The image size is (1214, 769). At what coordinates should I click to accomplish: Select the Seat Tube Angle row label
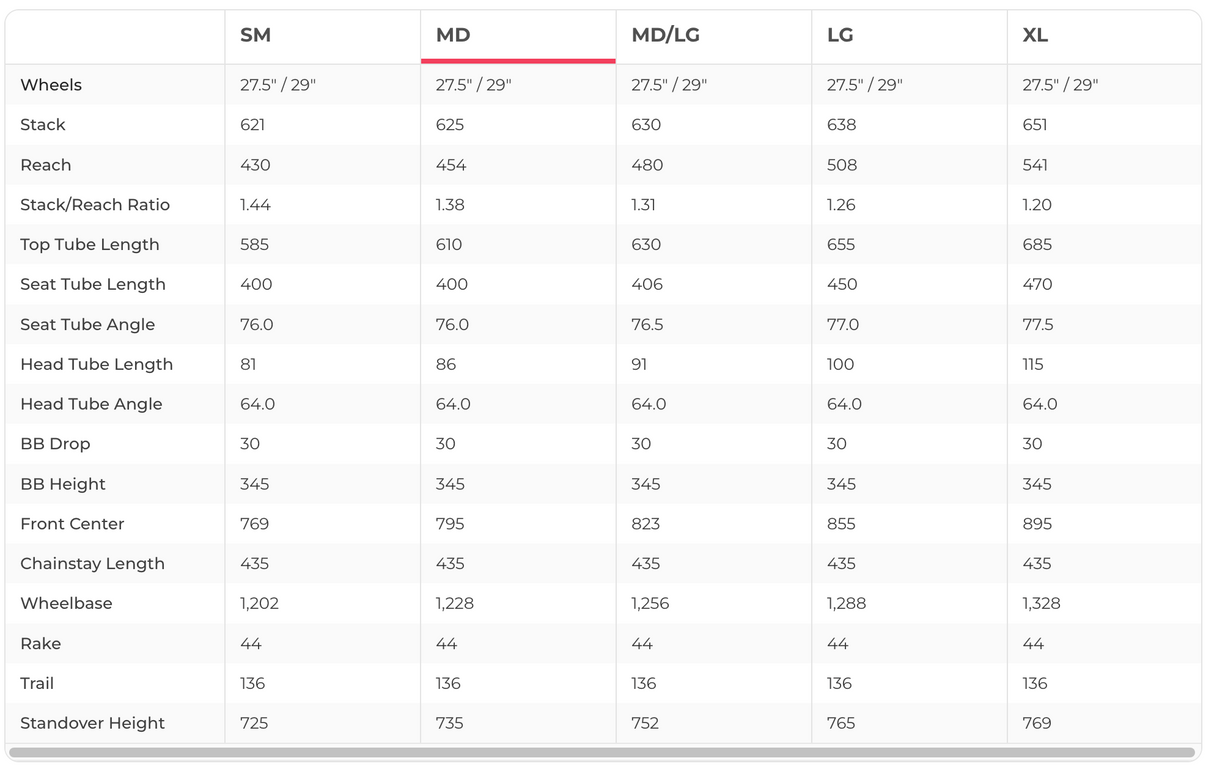pyautogui.click(x=87, y=325)
